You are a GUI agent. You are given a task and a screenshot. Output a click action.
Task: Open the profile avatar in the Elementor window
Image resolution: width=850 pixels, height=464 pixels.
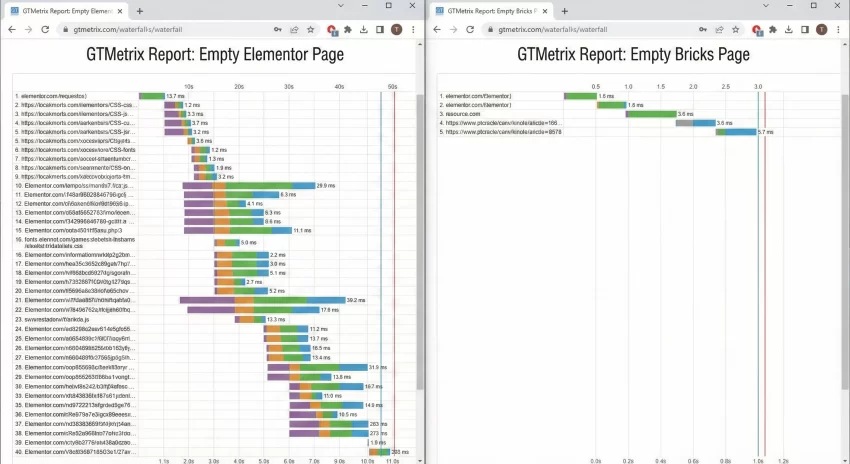coord(397,29)
